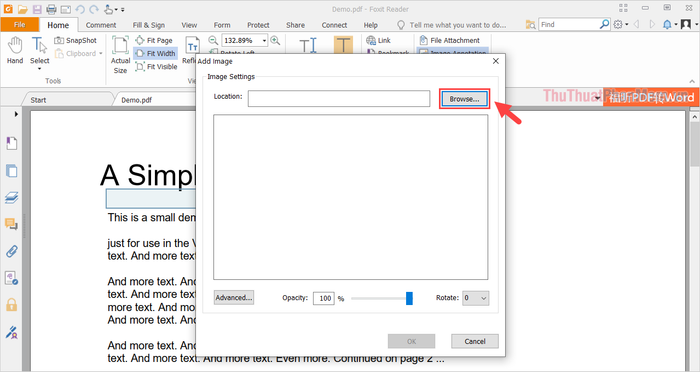Click the Print icon in quick access toolbar
This screenshot has height=372, width=700.
point(51,9)
